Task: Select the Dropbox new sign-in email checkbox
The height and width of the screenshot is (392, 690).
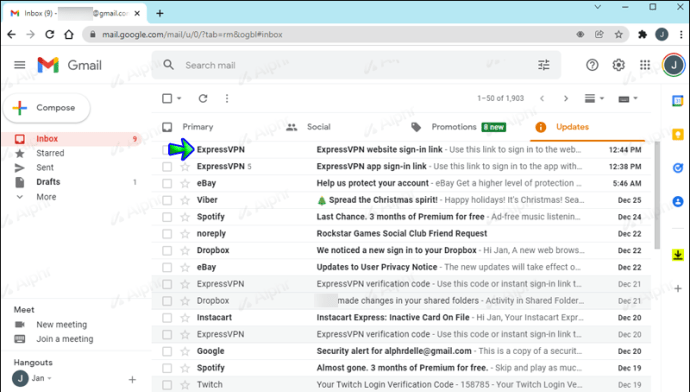Action: [x=167, y=250]
